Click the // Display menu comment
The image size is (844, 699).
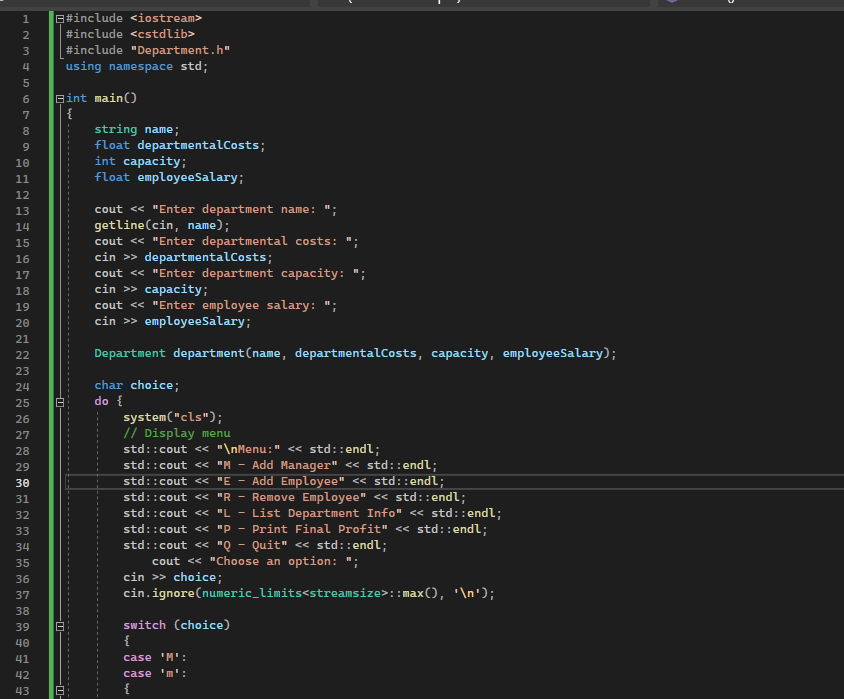point(177,433)
